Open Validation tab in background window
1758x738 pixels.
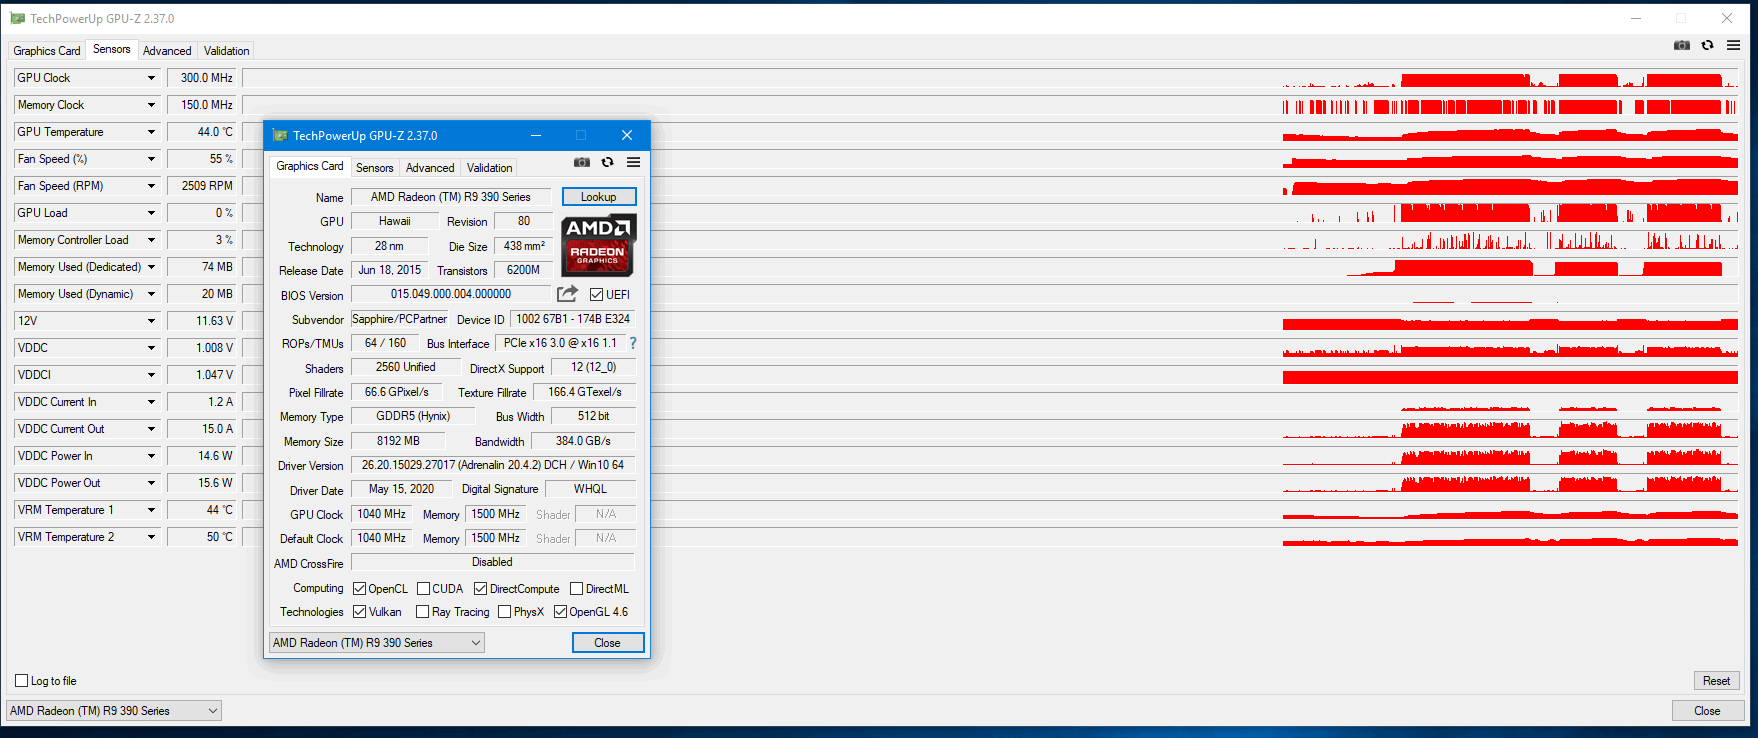227,51
